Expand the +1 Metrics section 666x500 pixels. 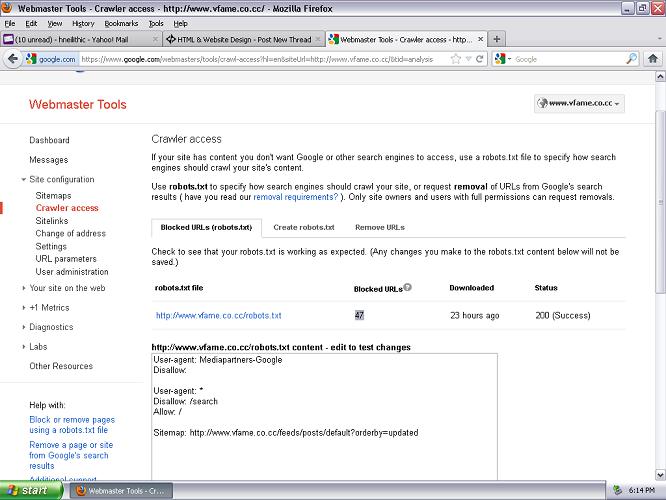[x=24, y=308]
